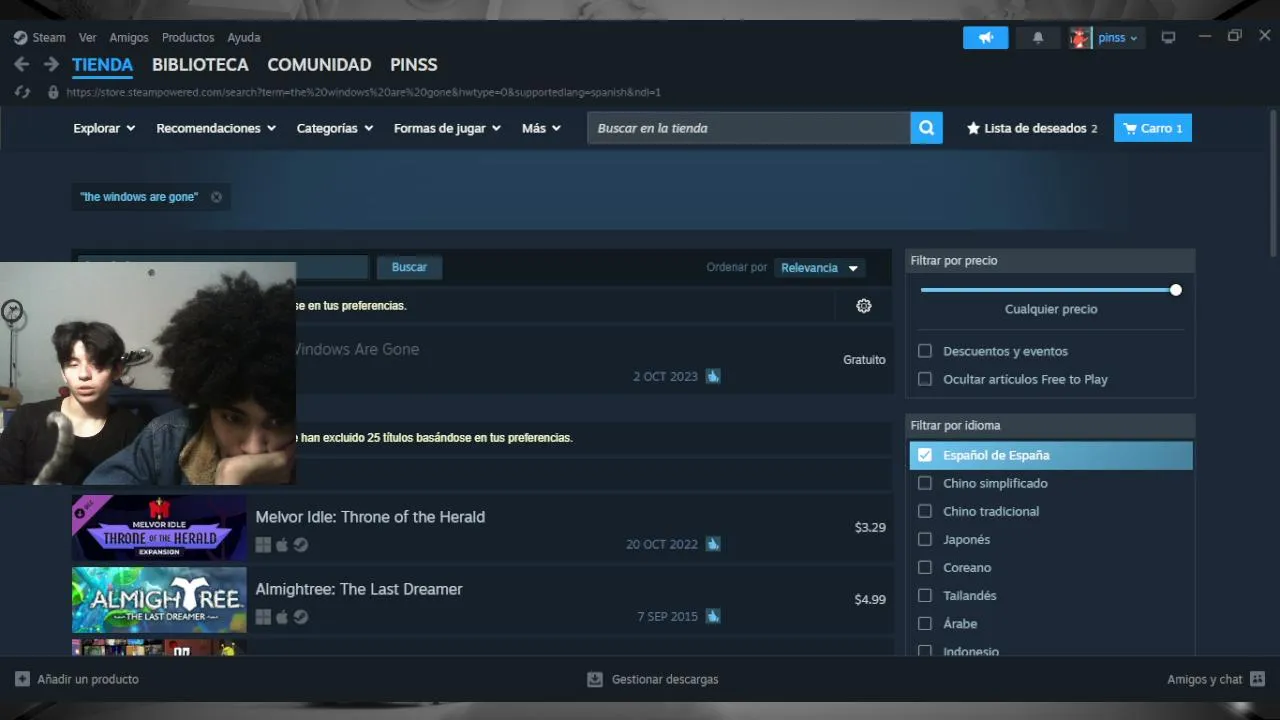The height and width of the screenshot is (720, 1280).
Task: Click the Almightree game thumbnail
Action: [x=159, y=600]
